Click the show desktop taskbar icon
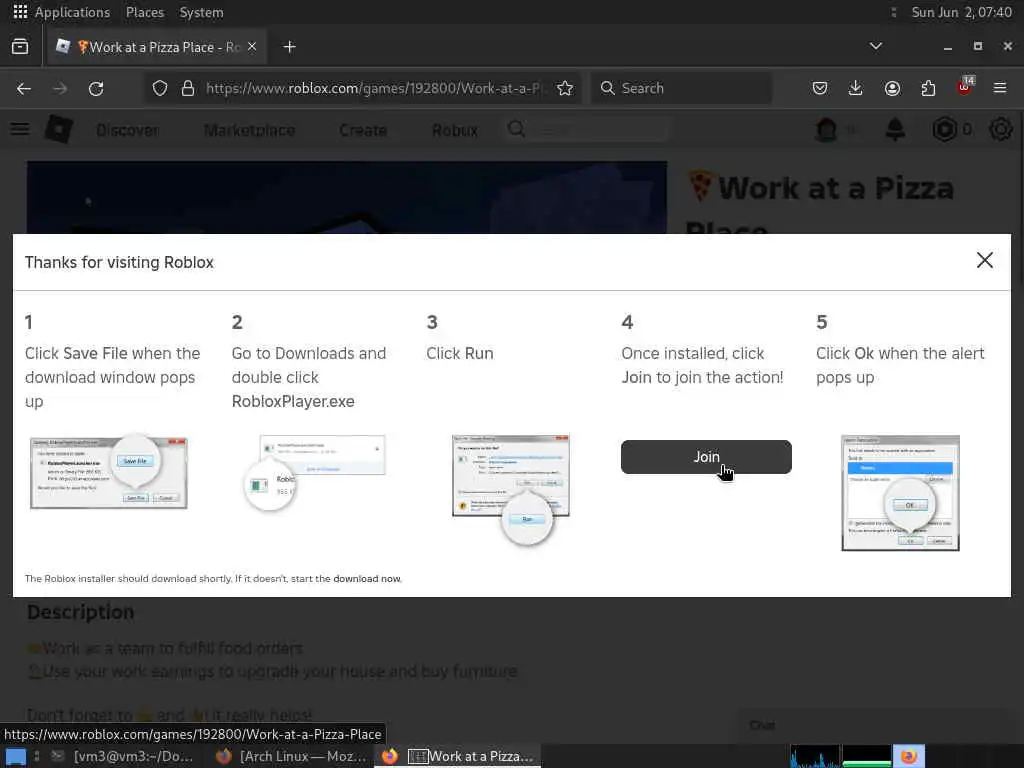Viewport: 1024px width, 768px height. click(x=16, y=757)
